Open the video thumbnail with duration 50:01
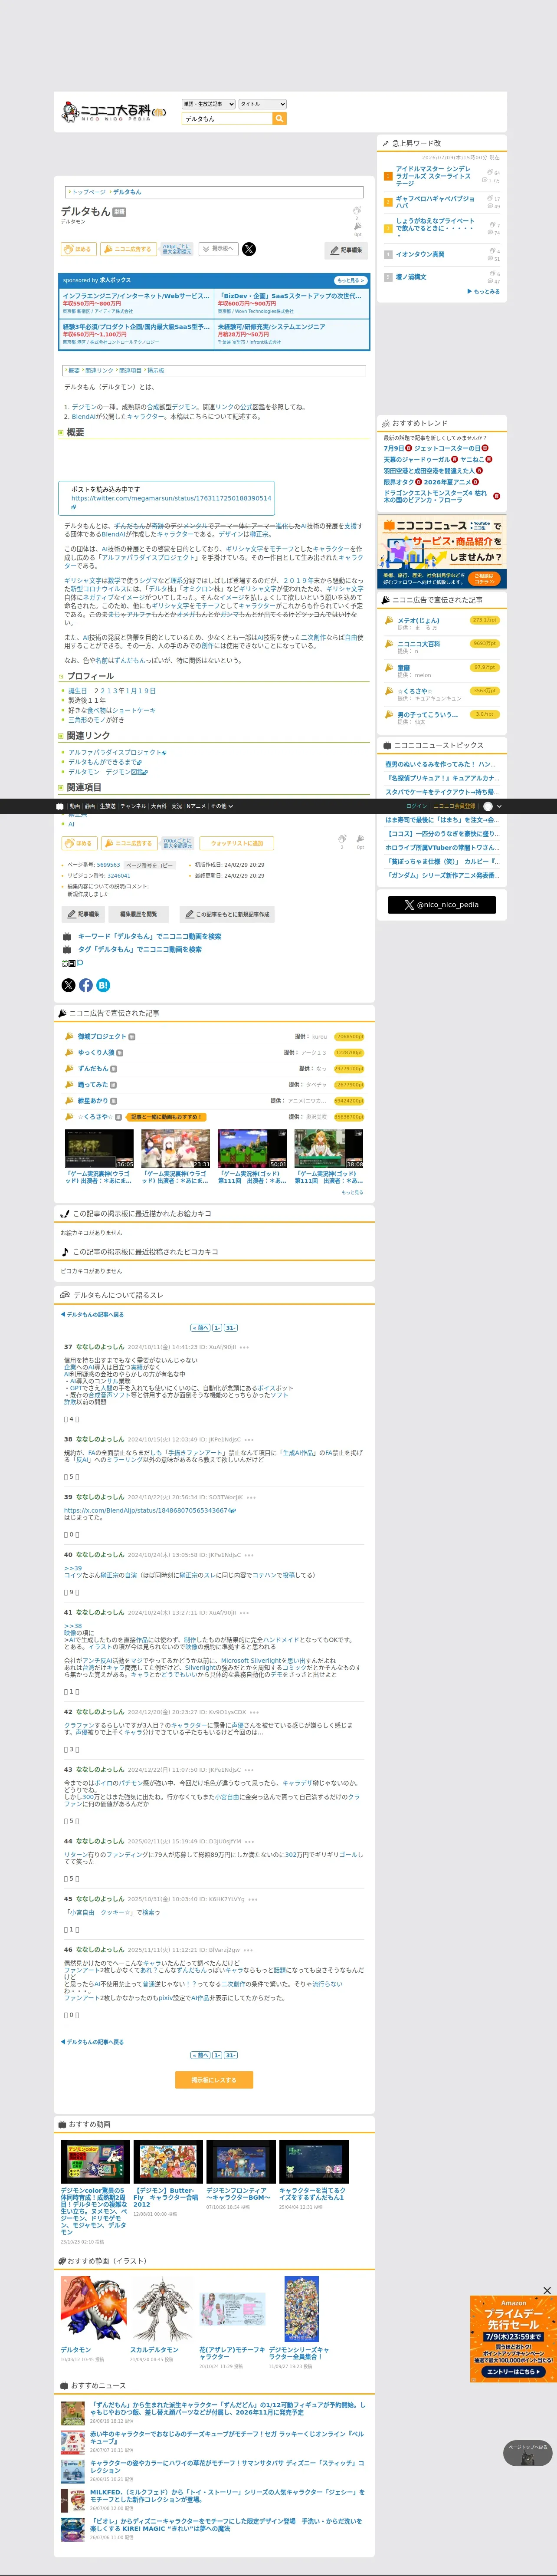Screen dimensions: 557x2576 click(253, 1148)
